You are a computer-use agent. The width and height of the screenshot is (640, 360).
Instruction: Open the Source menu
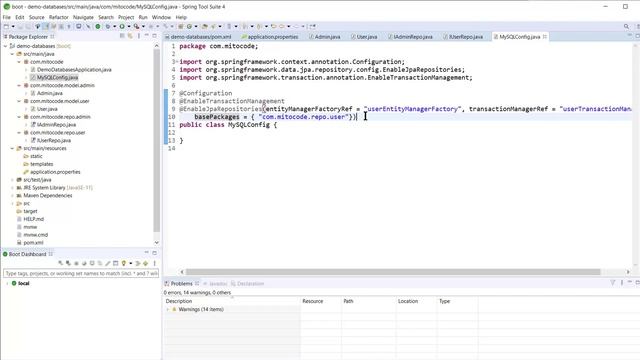coord(36,17)
